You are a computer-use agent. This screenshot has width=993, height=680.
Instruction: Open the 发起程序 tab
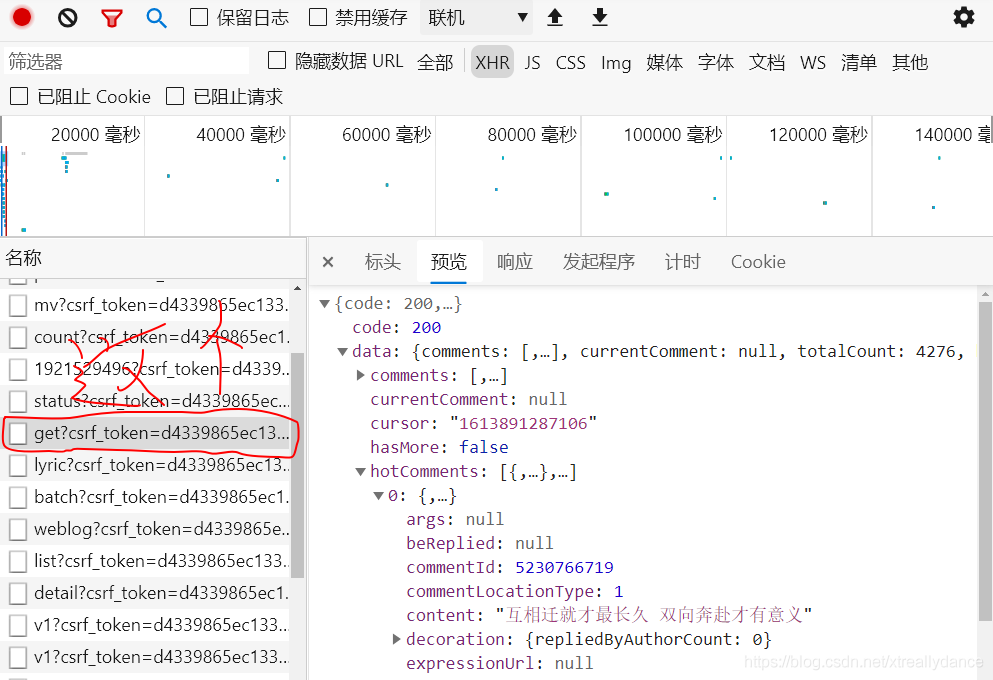pyautogui.click(x=598, y=261)
